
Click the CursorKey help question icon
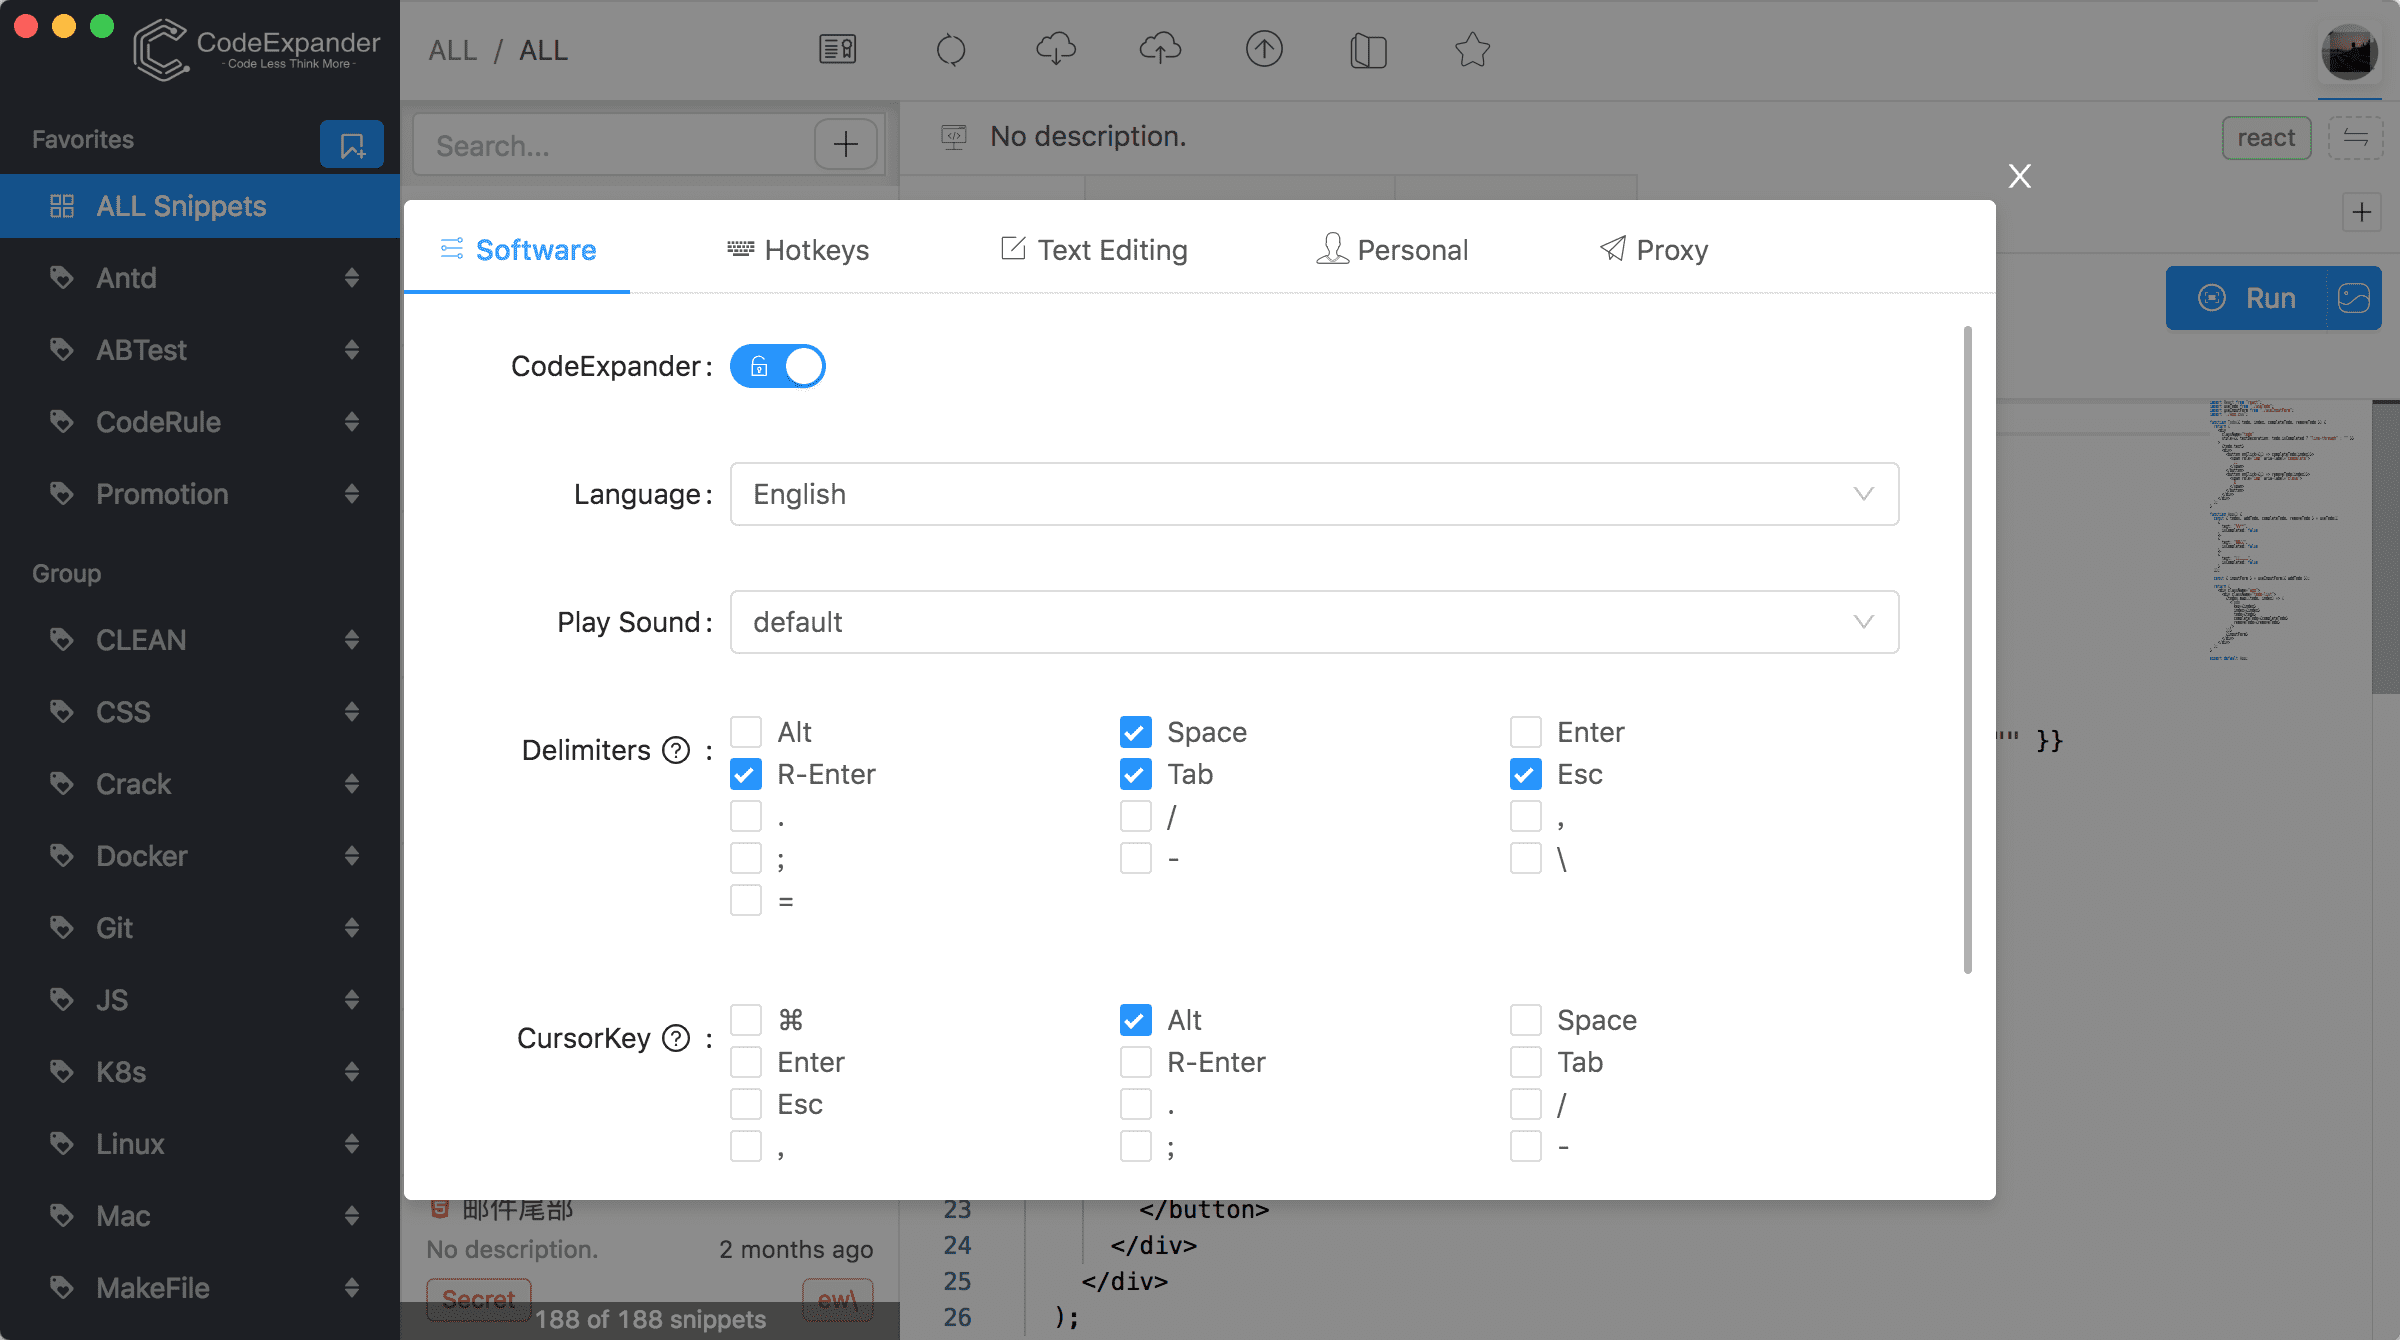(x=677, y=1038)
